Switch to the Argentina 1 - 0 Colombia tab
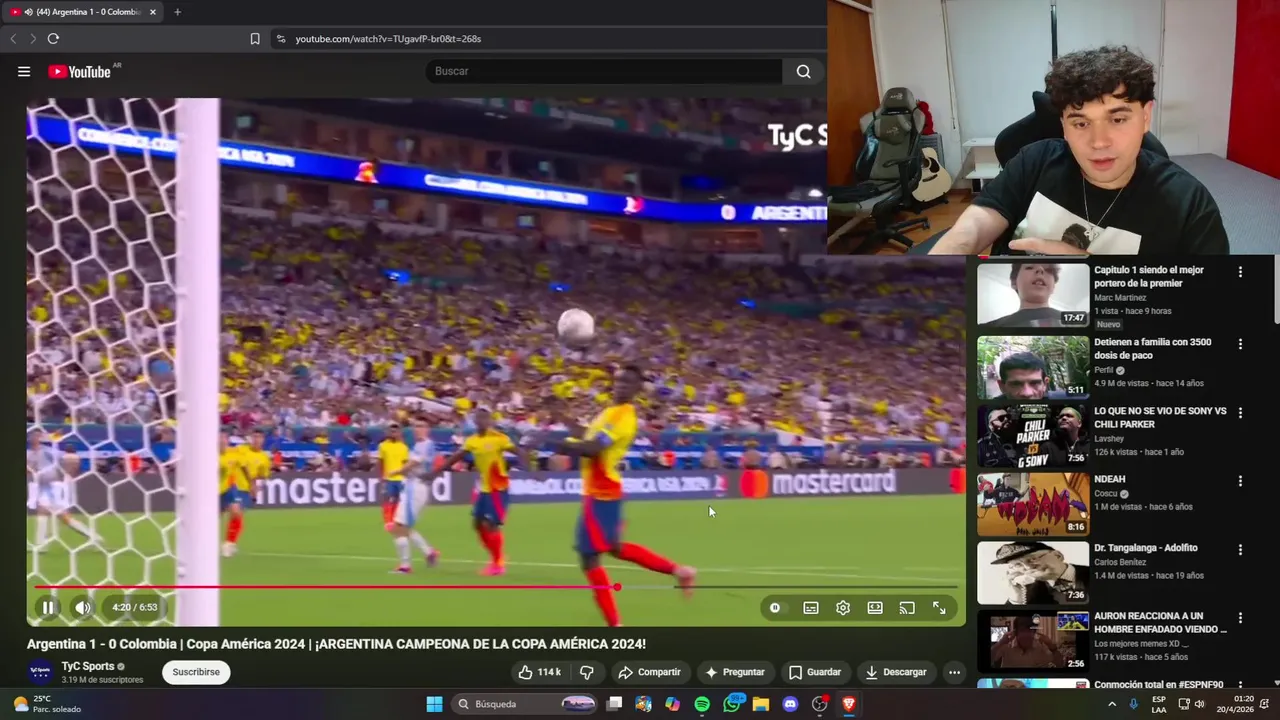1280x720 pixels. tap(82, 12)
